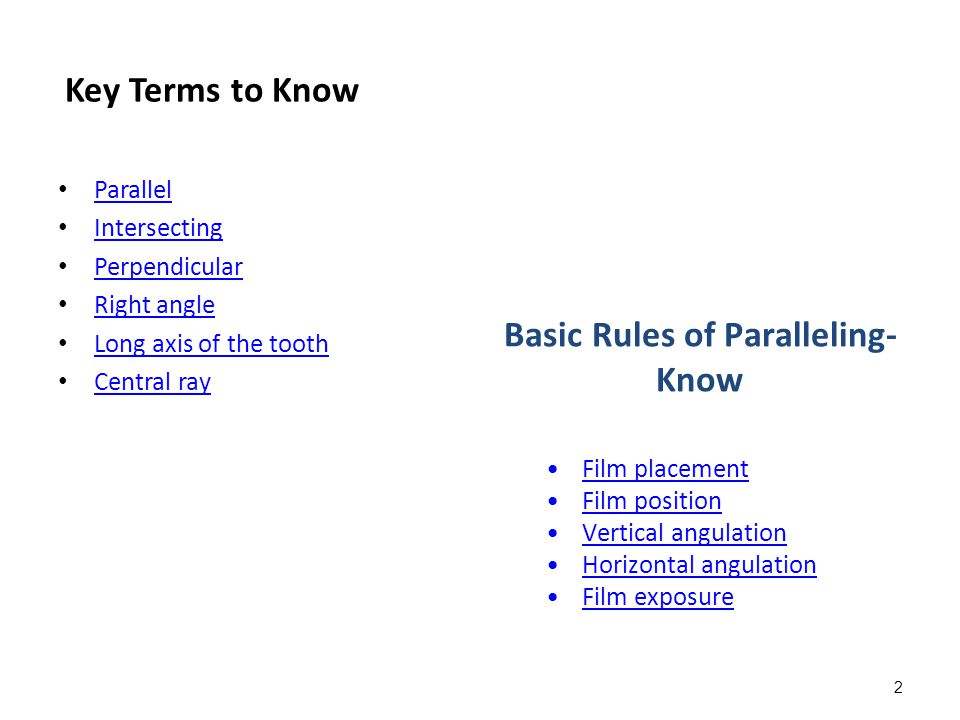This screenshot has height=720, width=960.
Task: Click the slide page number 2
Action: pyautogui.click(x=898, y=688)
